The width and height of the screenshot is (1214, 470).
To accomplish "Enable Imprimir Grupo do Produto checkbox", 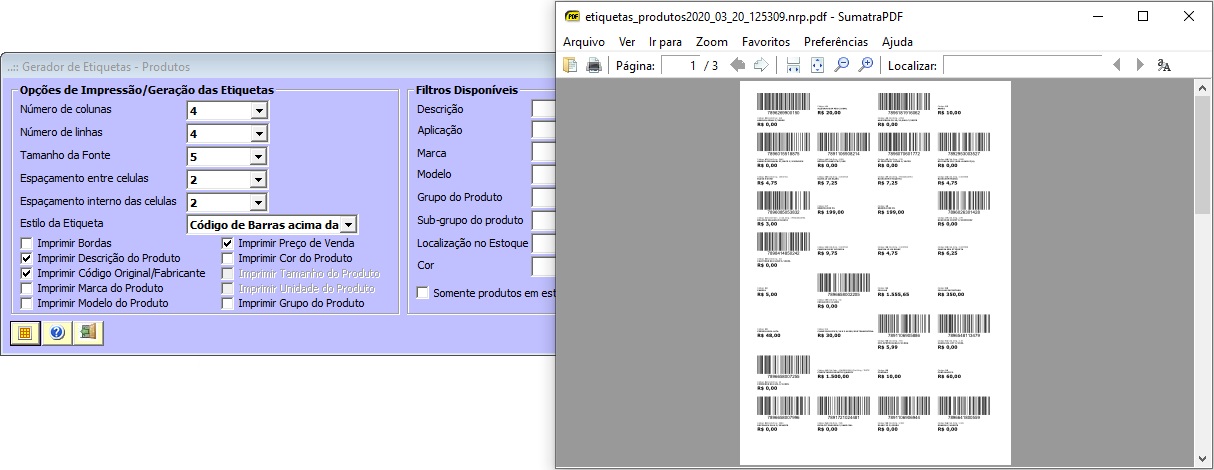I will (x=228, y=303).
